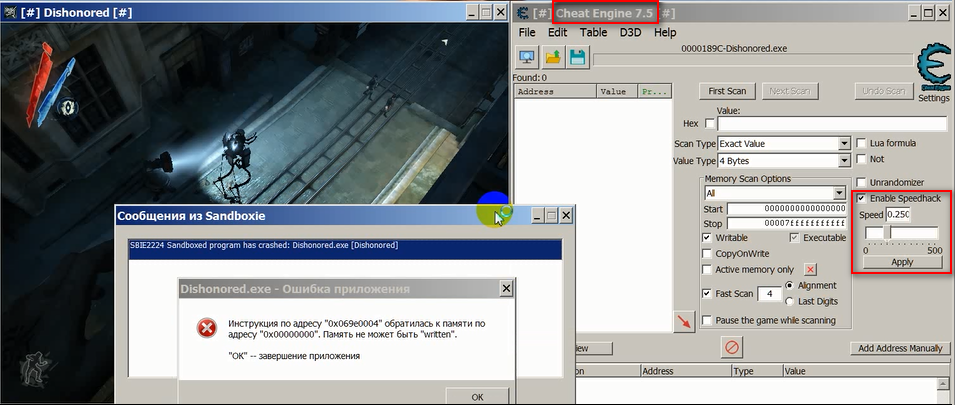This screenshot has height=405, width=955.
Task: Select the Last Digits radio button
Action: 791,301
